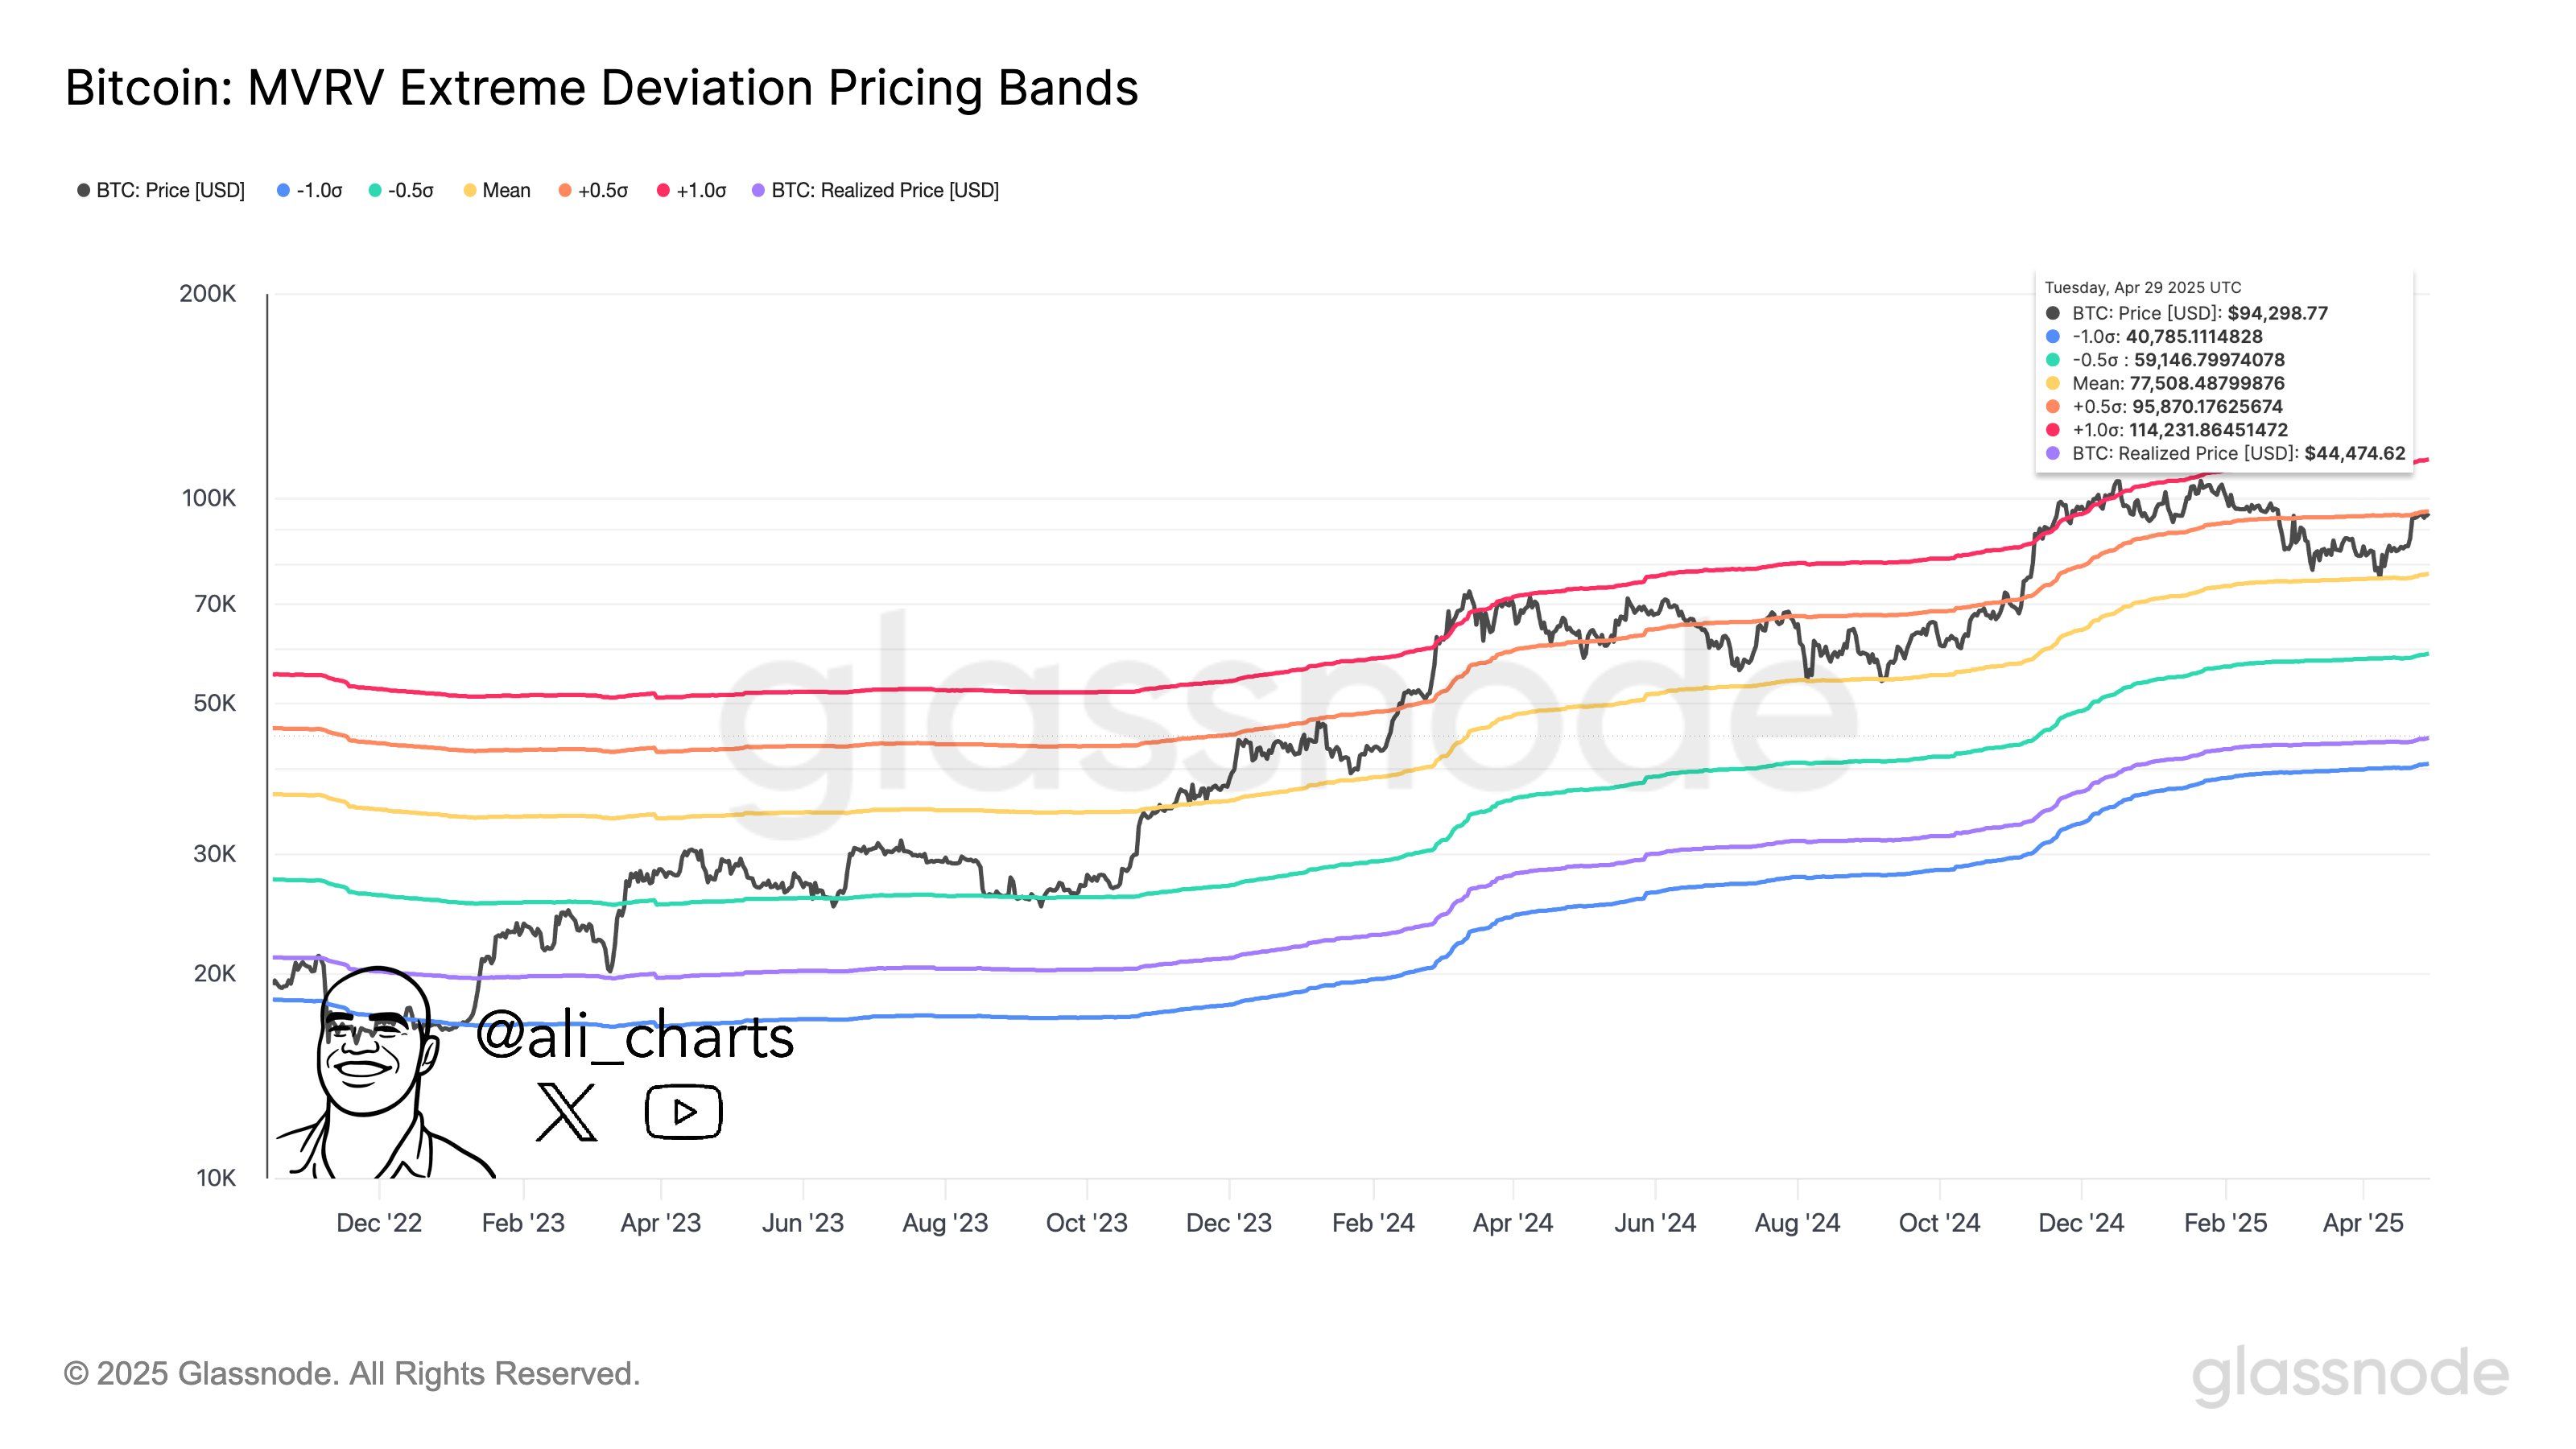Click the X (Twitter) logo icon
Screen dimensions: 2576x1449
click(x=566, y=1111)
